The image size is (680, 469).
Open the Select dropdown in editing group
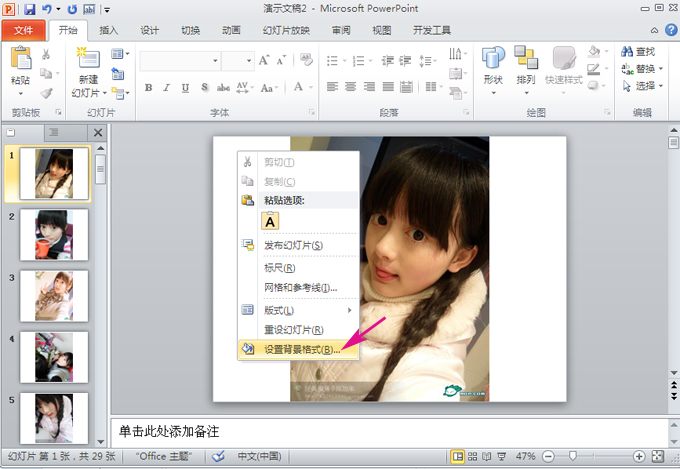(x=643, y=86)
